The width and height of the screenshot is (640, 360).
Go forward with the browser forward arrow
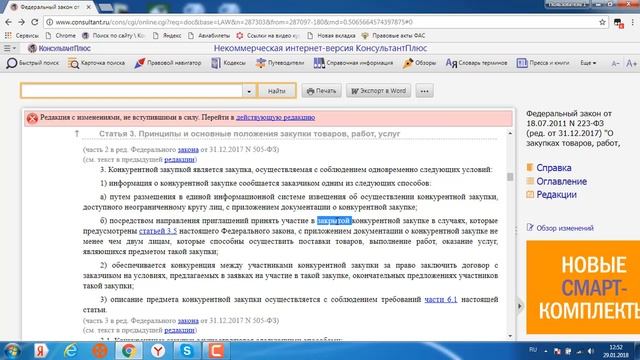(22, 22)
